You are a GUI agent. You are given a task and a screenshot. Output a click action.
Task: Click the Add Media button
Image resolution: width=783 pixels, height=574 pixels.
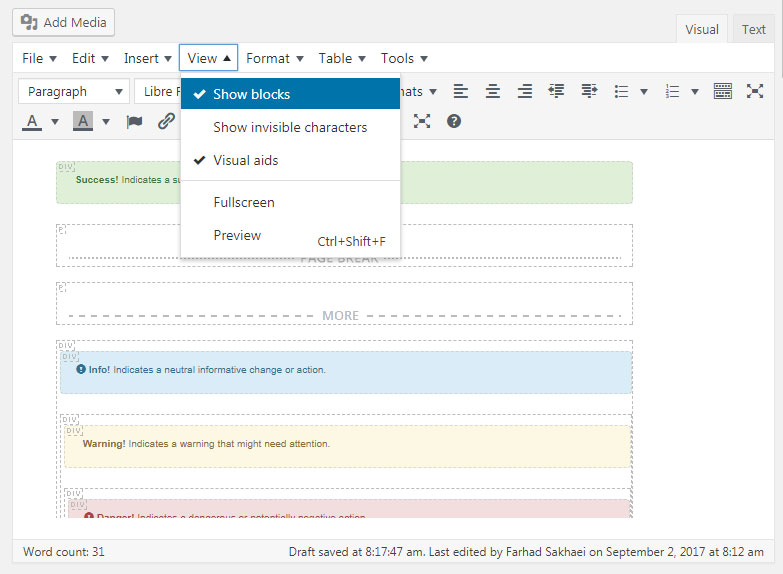click(63, 22)
